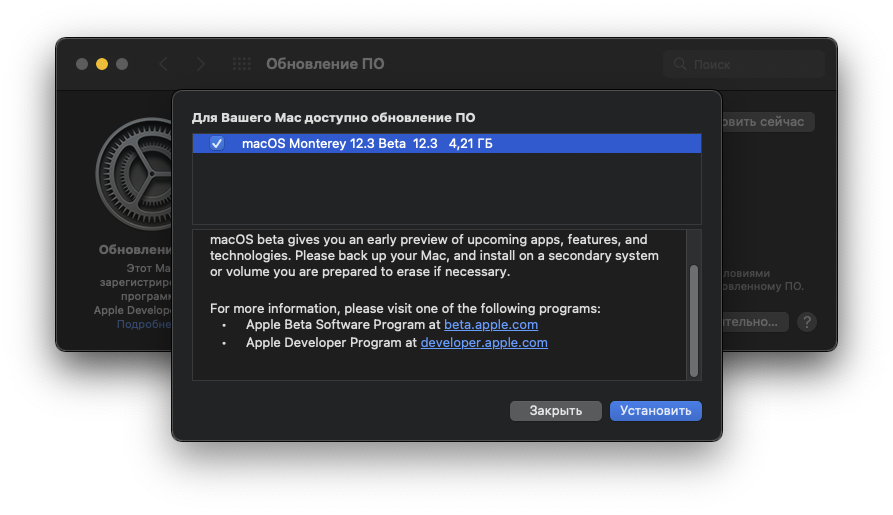Go back with the left chevron
The image size is (893, 515).
tap(163, 64)
